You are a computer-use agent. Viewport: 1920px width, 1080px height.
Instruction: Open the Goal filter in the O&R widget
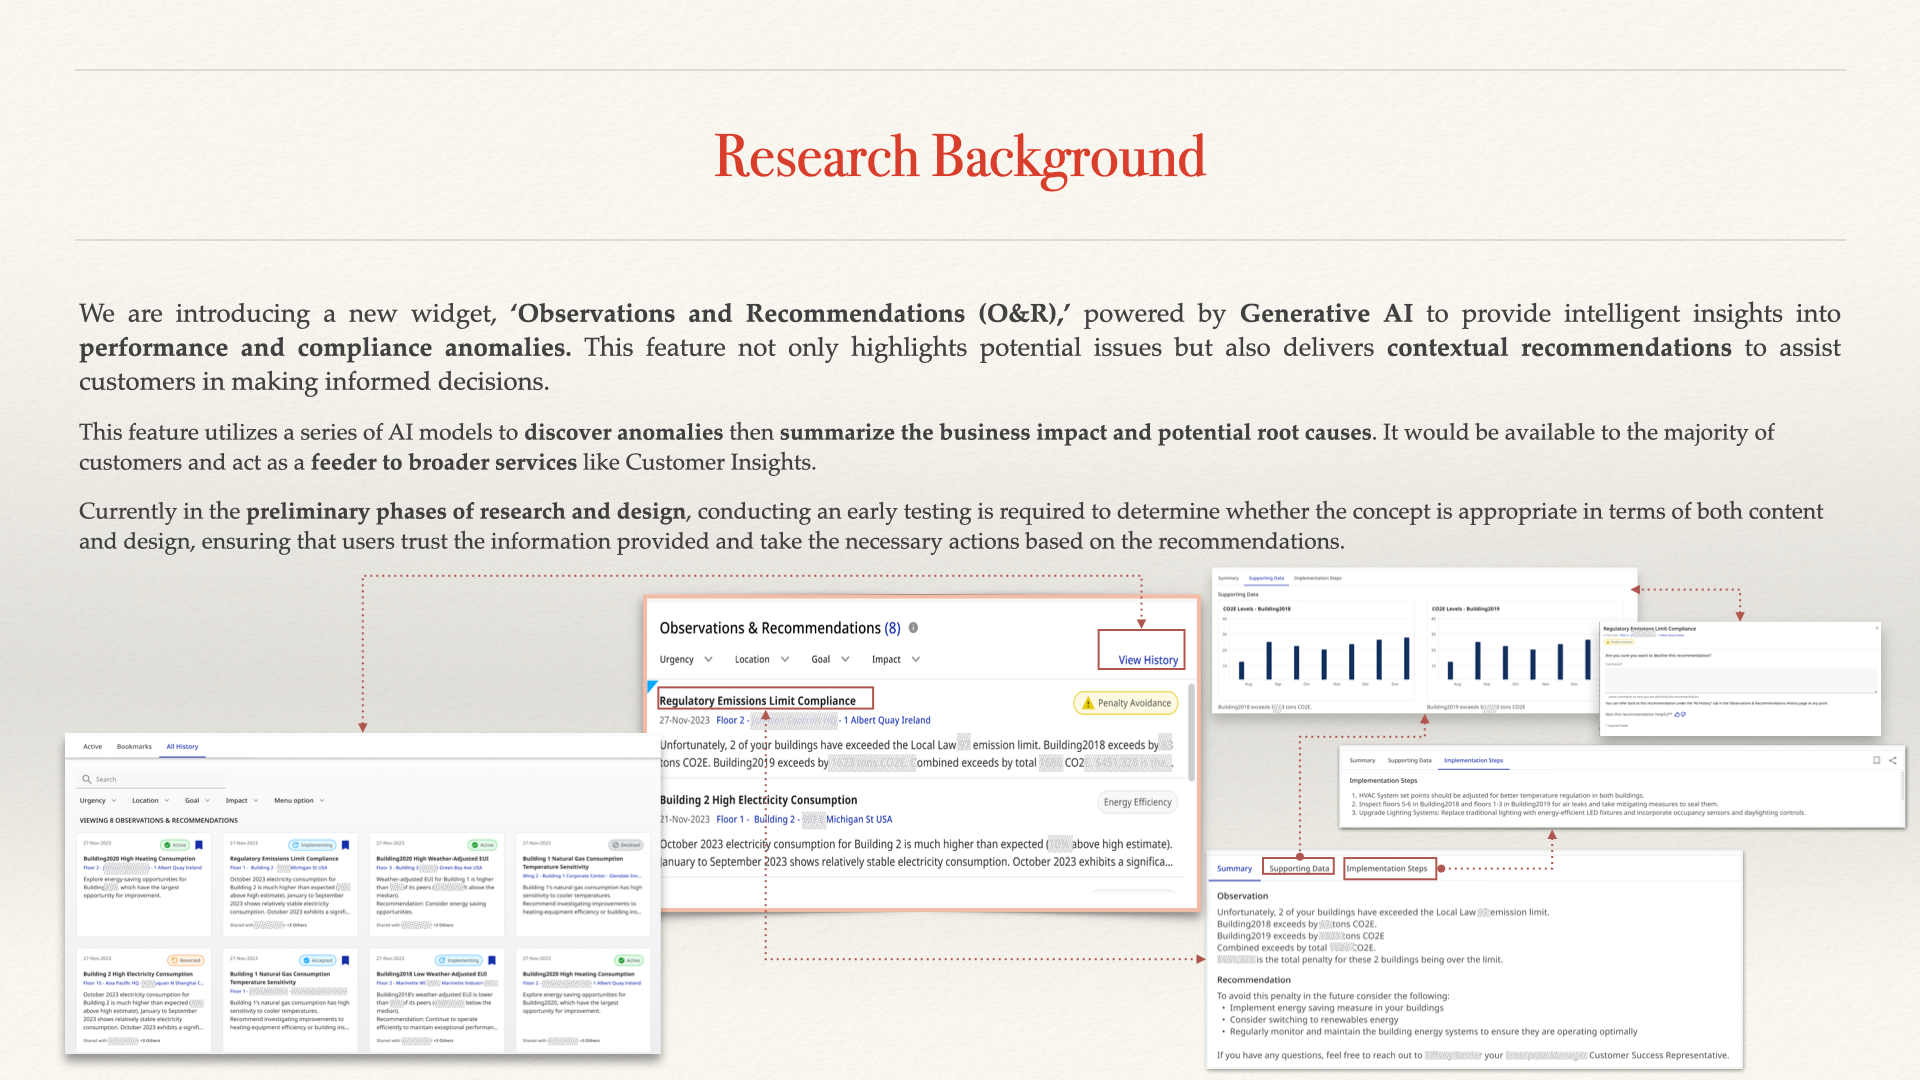click(830, 660)
